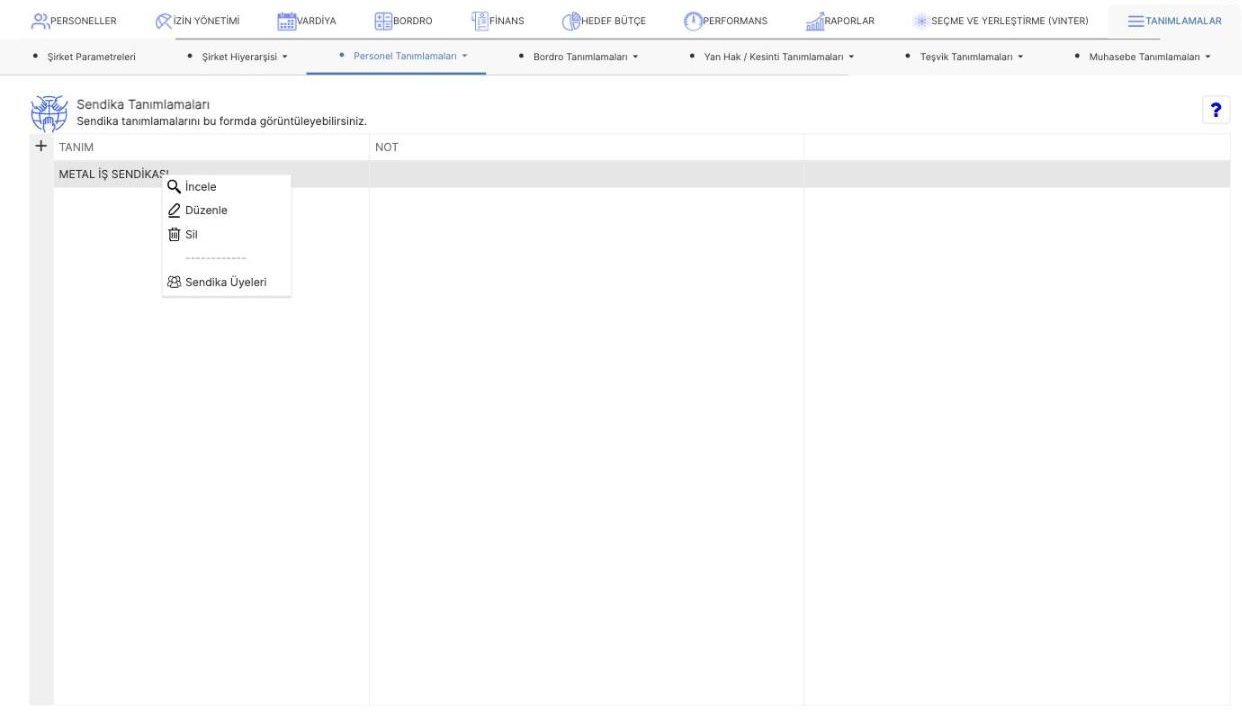
Task: Choose Sendika Üyeleri from the context menu
Action: pyautogui.click(x=227, y=282)
